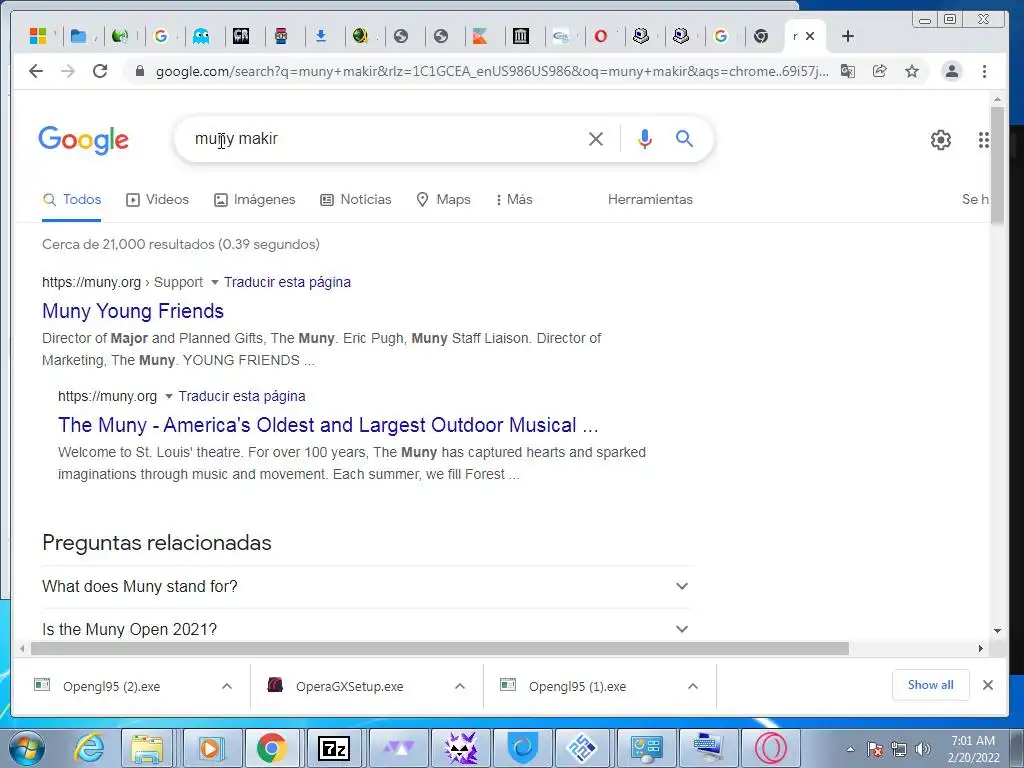
Task: Open options for Opengl95 (2).exe download
Action: pyautogui.click(x=227, y=686)
